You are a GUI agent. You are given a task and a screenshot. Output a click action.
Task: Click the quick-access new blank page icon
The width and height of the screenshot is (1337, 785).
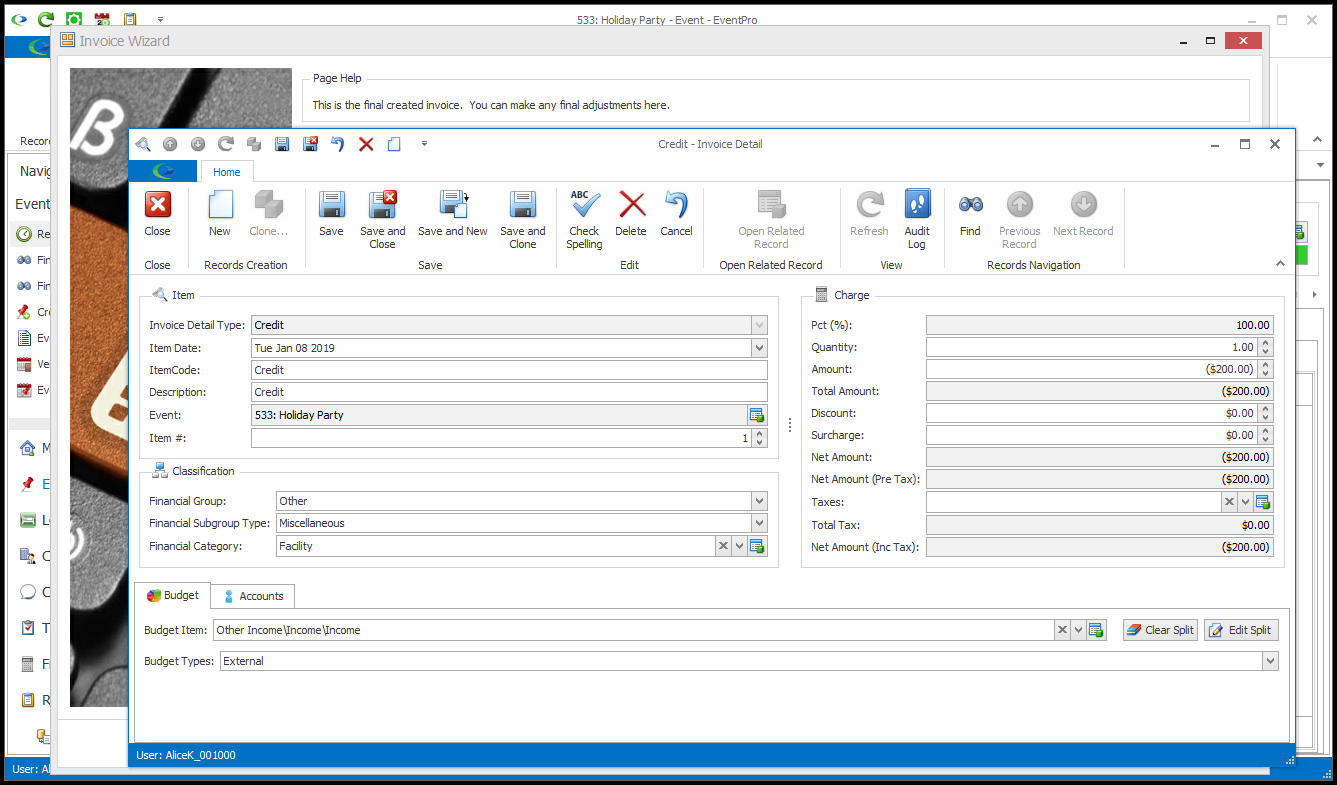[x=394, y=144]
